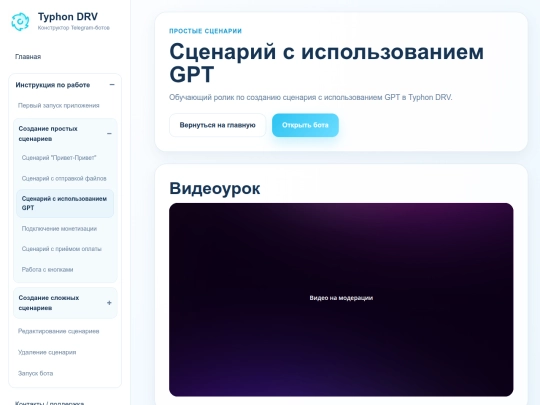Open Удаление сценария page
Image resolution: width=540 pixels, height=405 pixels.
point(47,352)
